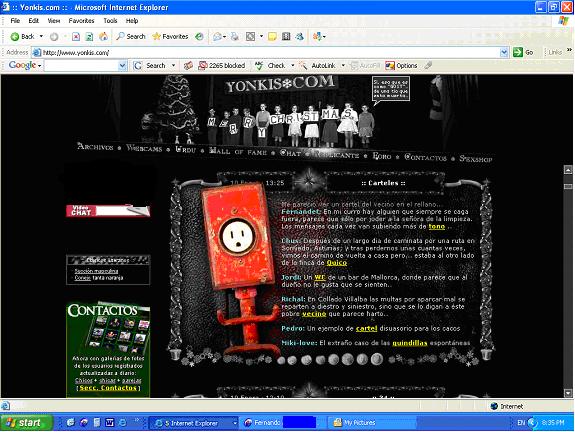Image resolution: width=575 pixels, height=432 pixels.
Task: Expand the Google search box dropdown
Action: [x=122, y=66]
